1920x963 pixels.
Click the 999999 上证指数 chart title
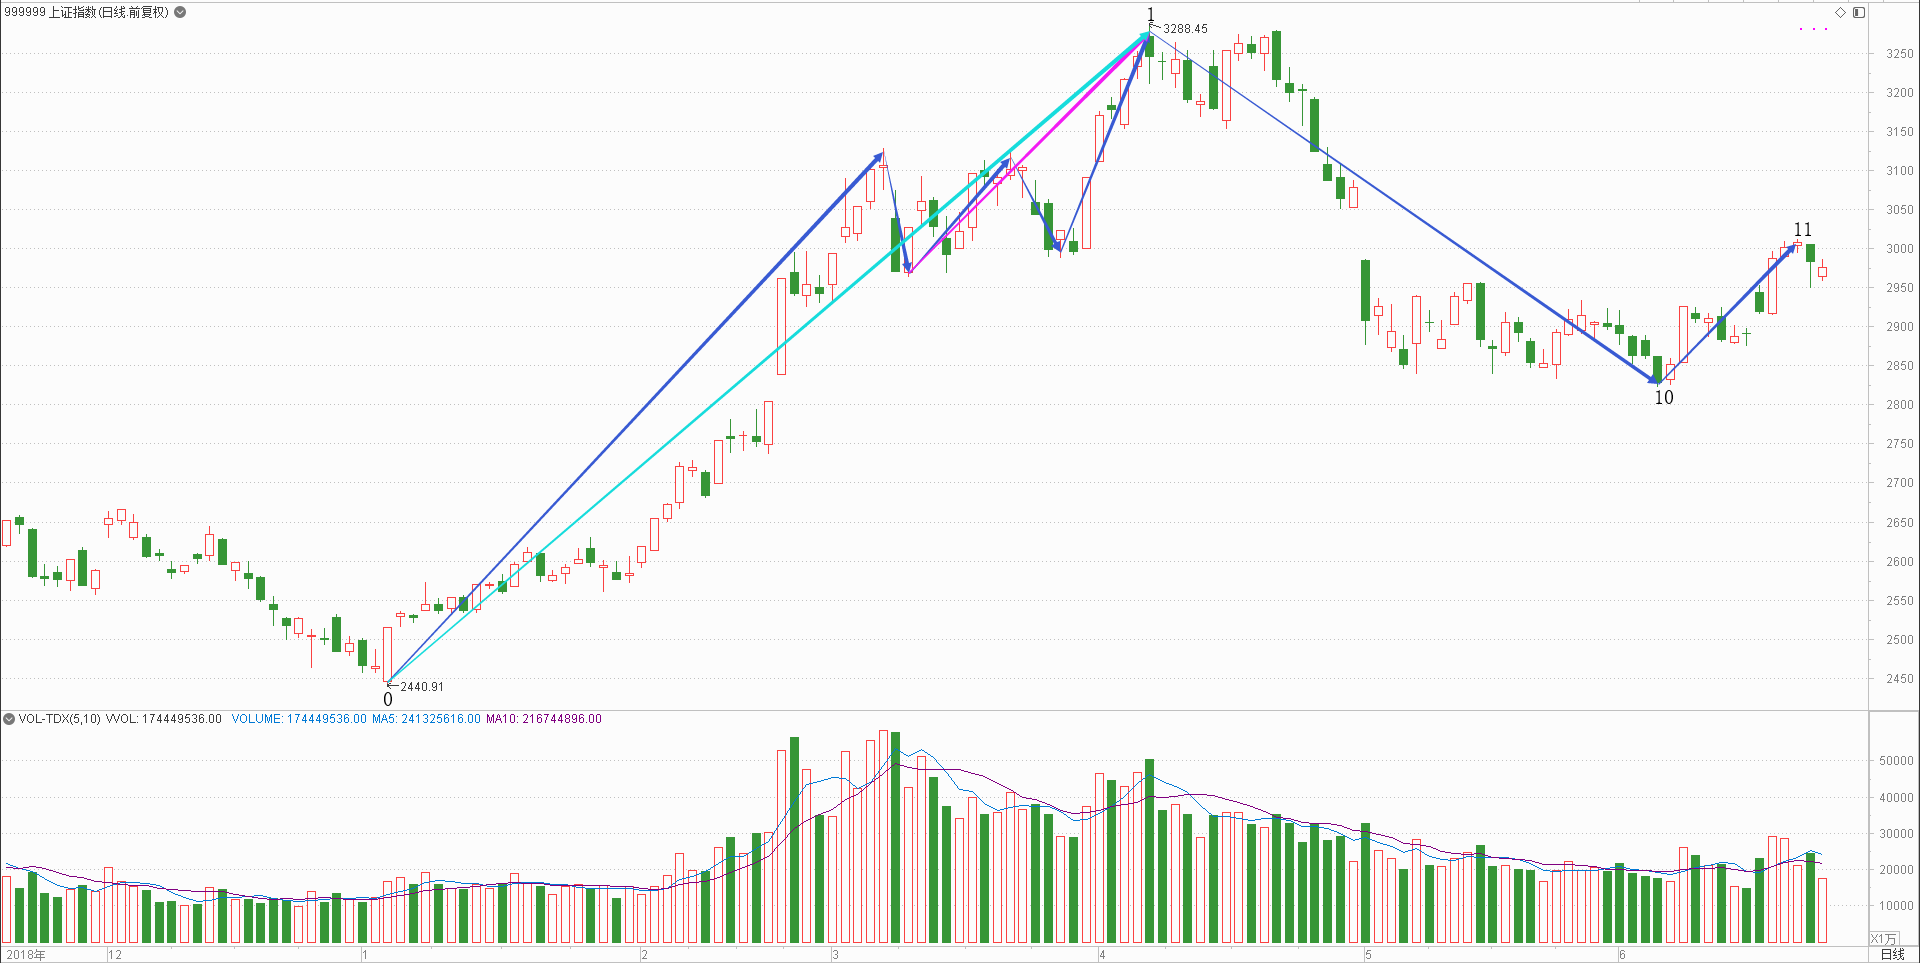[x=86, y=12]
